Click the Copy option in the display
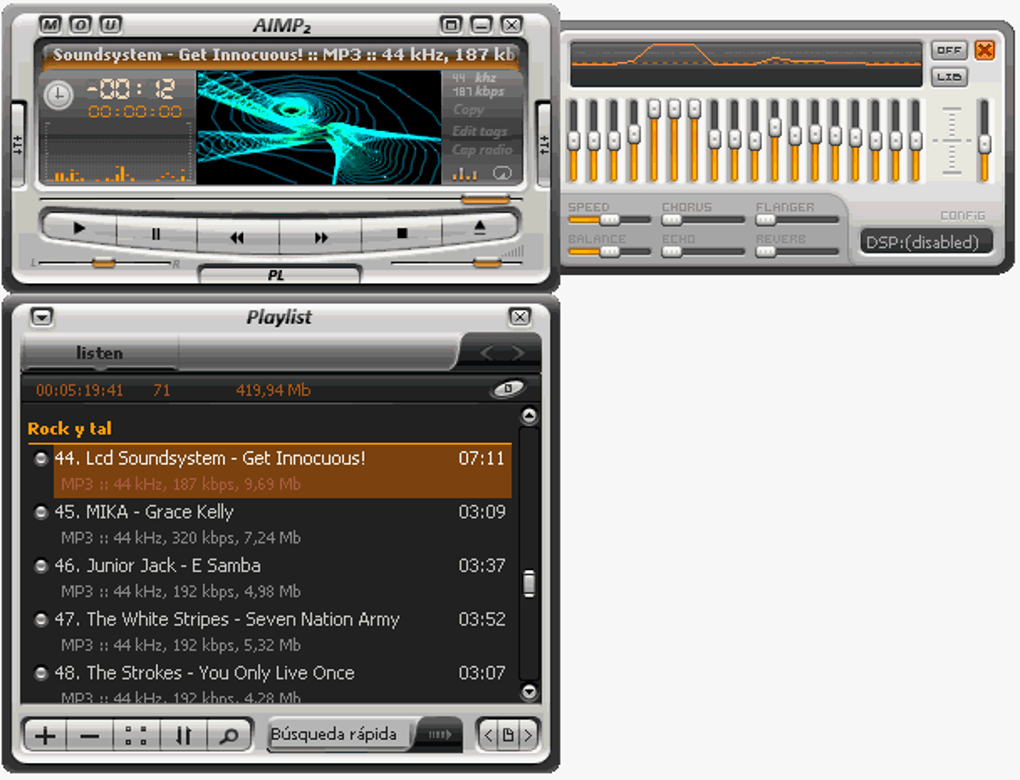1020x780 pixels. 468,109
